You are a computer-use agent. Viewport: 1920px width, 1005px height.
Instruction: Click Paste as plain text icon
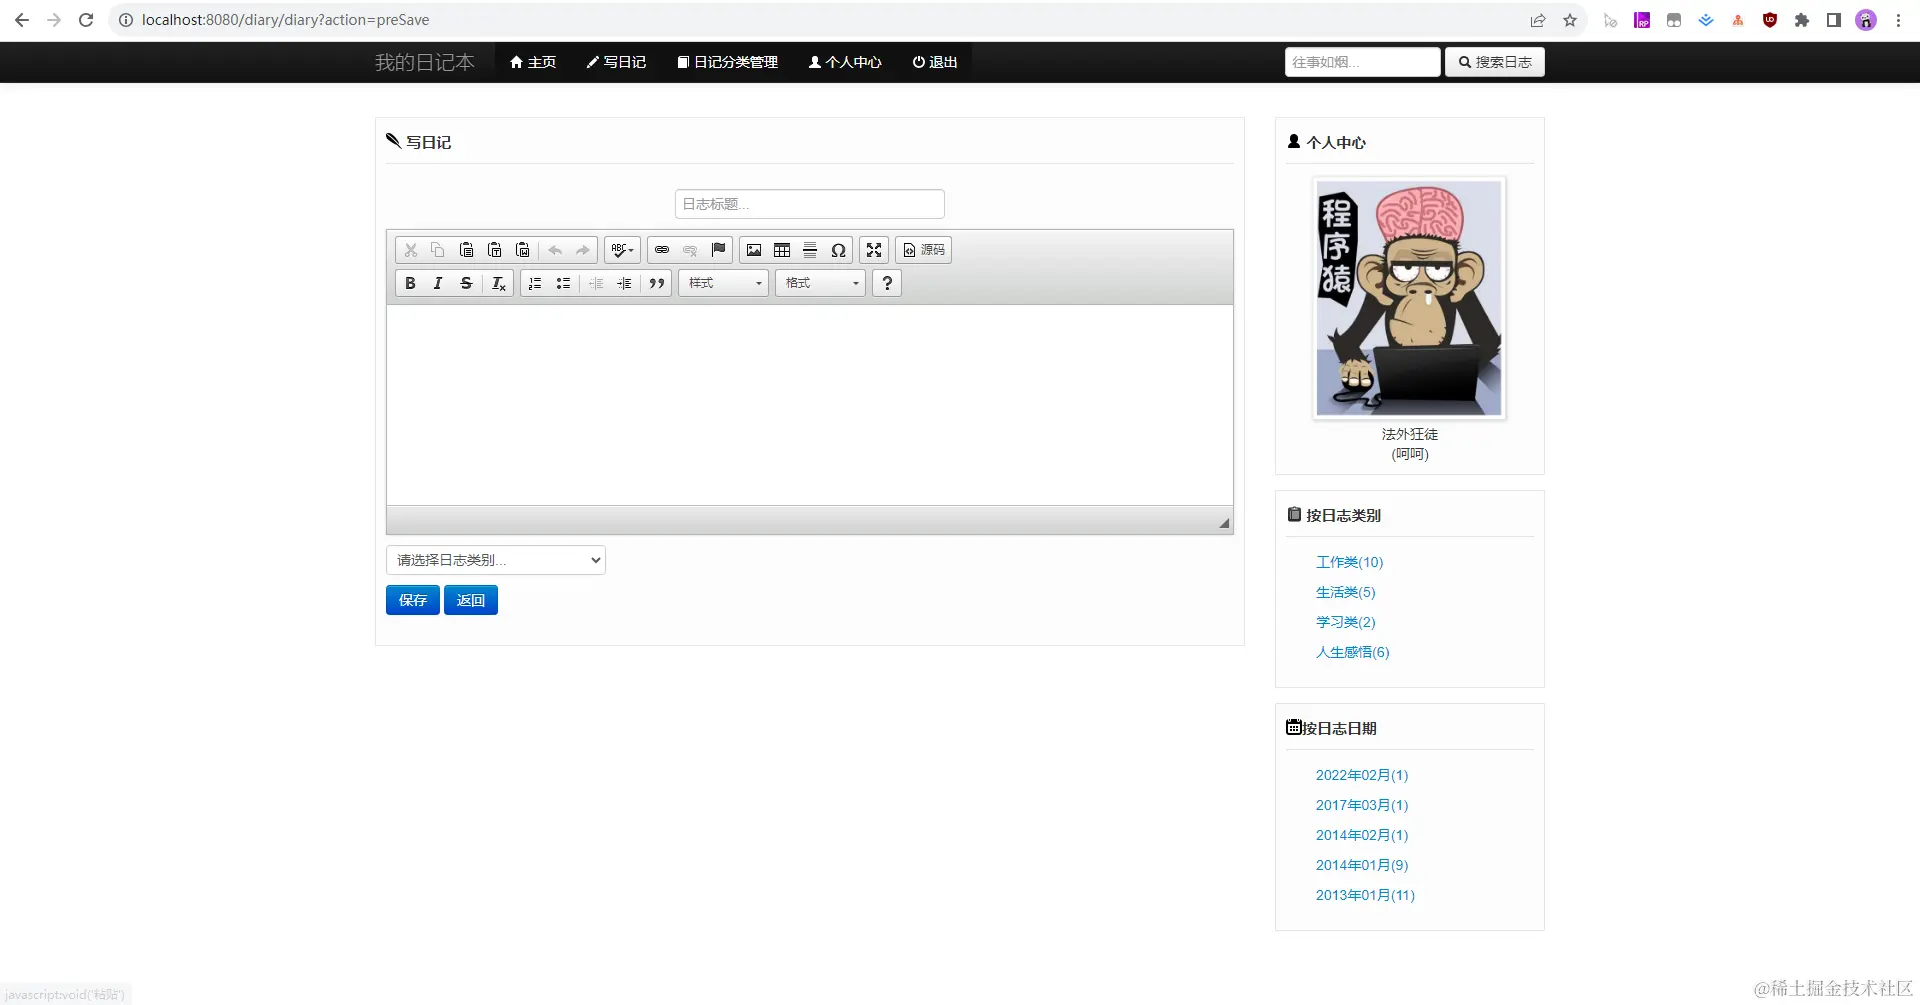[x=494, y=250]
